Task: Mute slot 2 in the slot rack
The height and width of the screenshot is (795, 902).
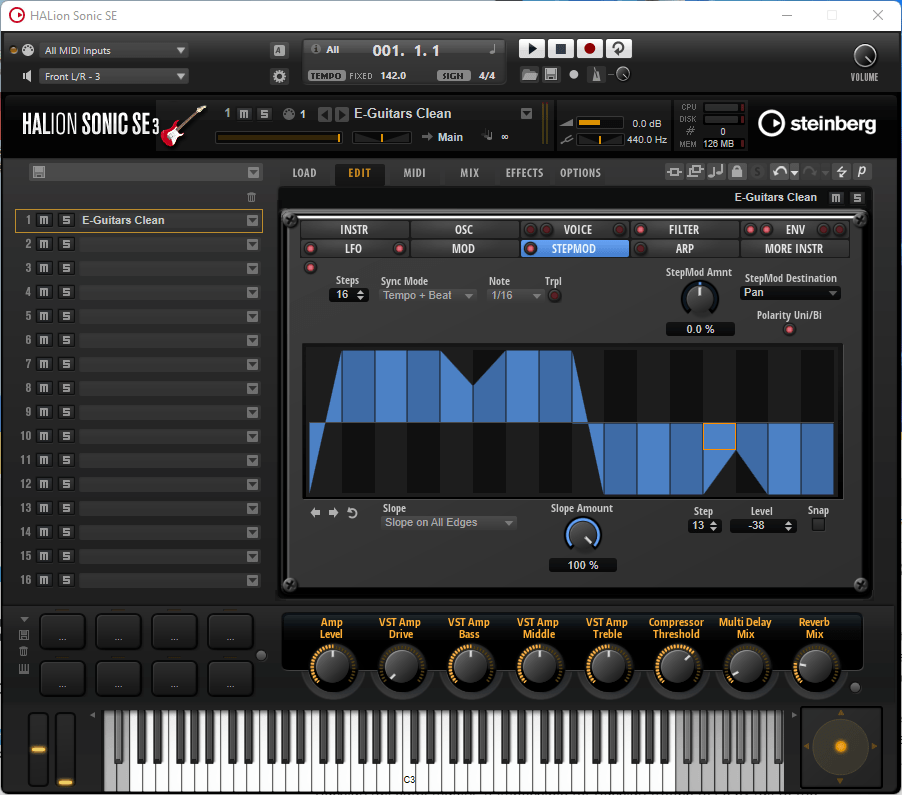Action: pos(44,244)
